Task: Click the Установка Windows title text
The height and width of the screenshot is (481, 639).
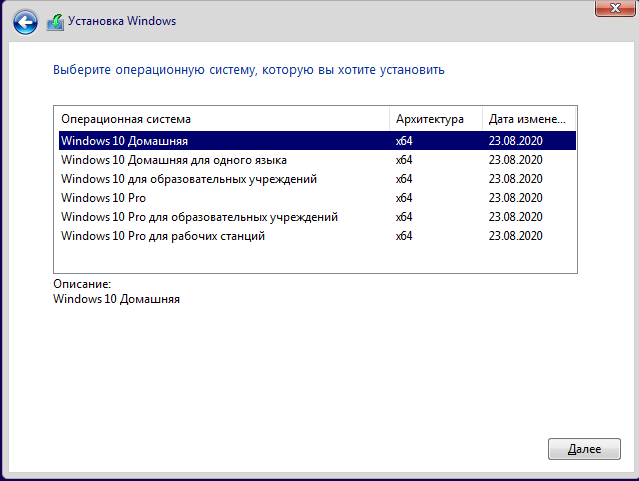Action: (122, 21)
